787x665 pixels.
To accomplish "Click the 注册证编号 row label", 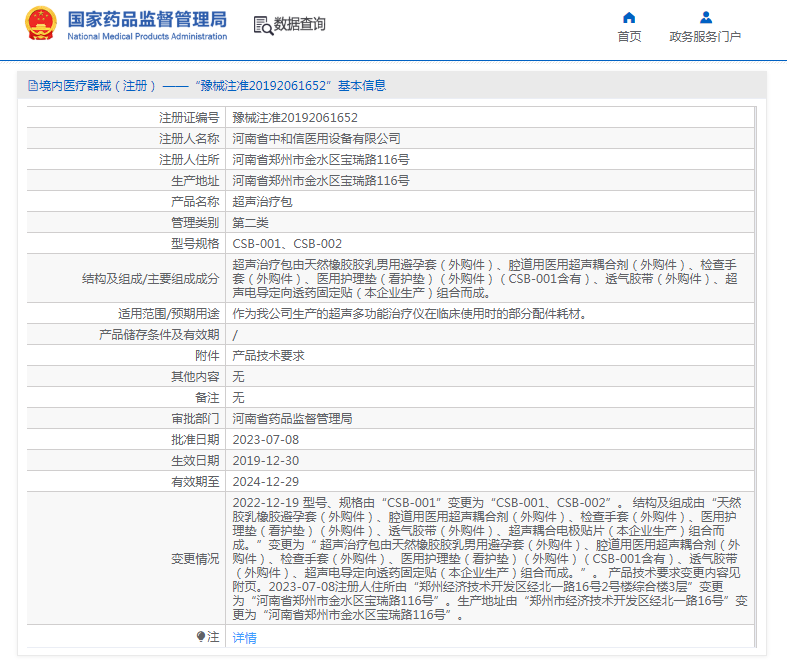I will 189,117.
